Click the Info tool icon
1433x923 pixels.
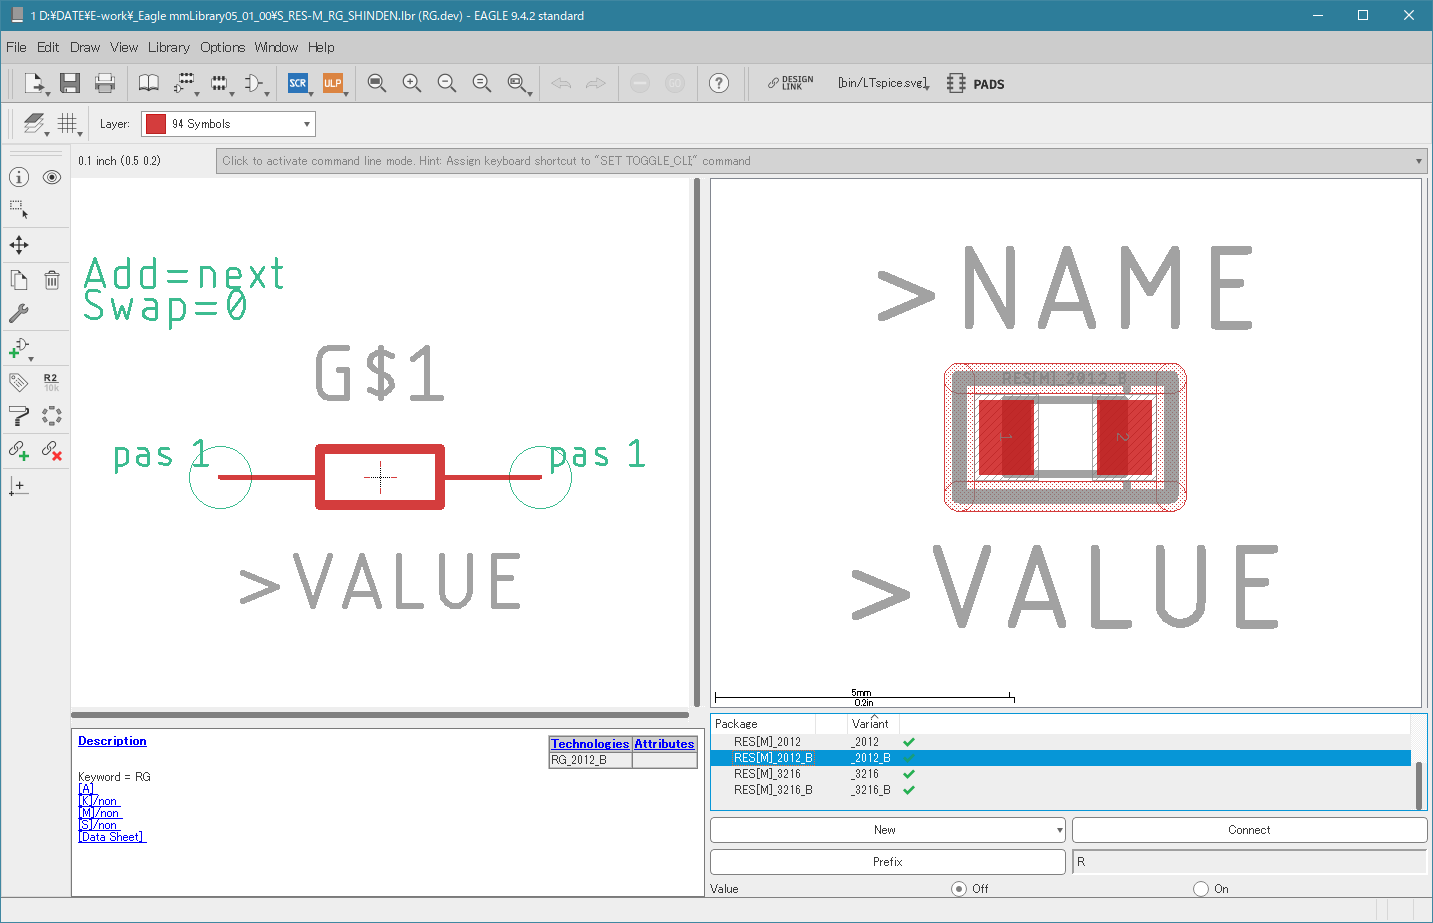[x=19, y=177]
